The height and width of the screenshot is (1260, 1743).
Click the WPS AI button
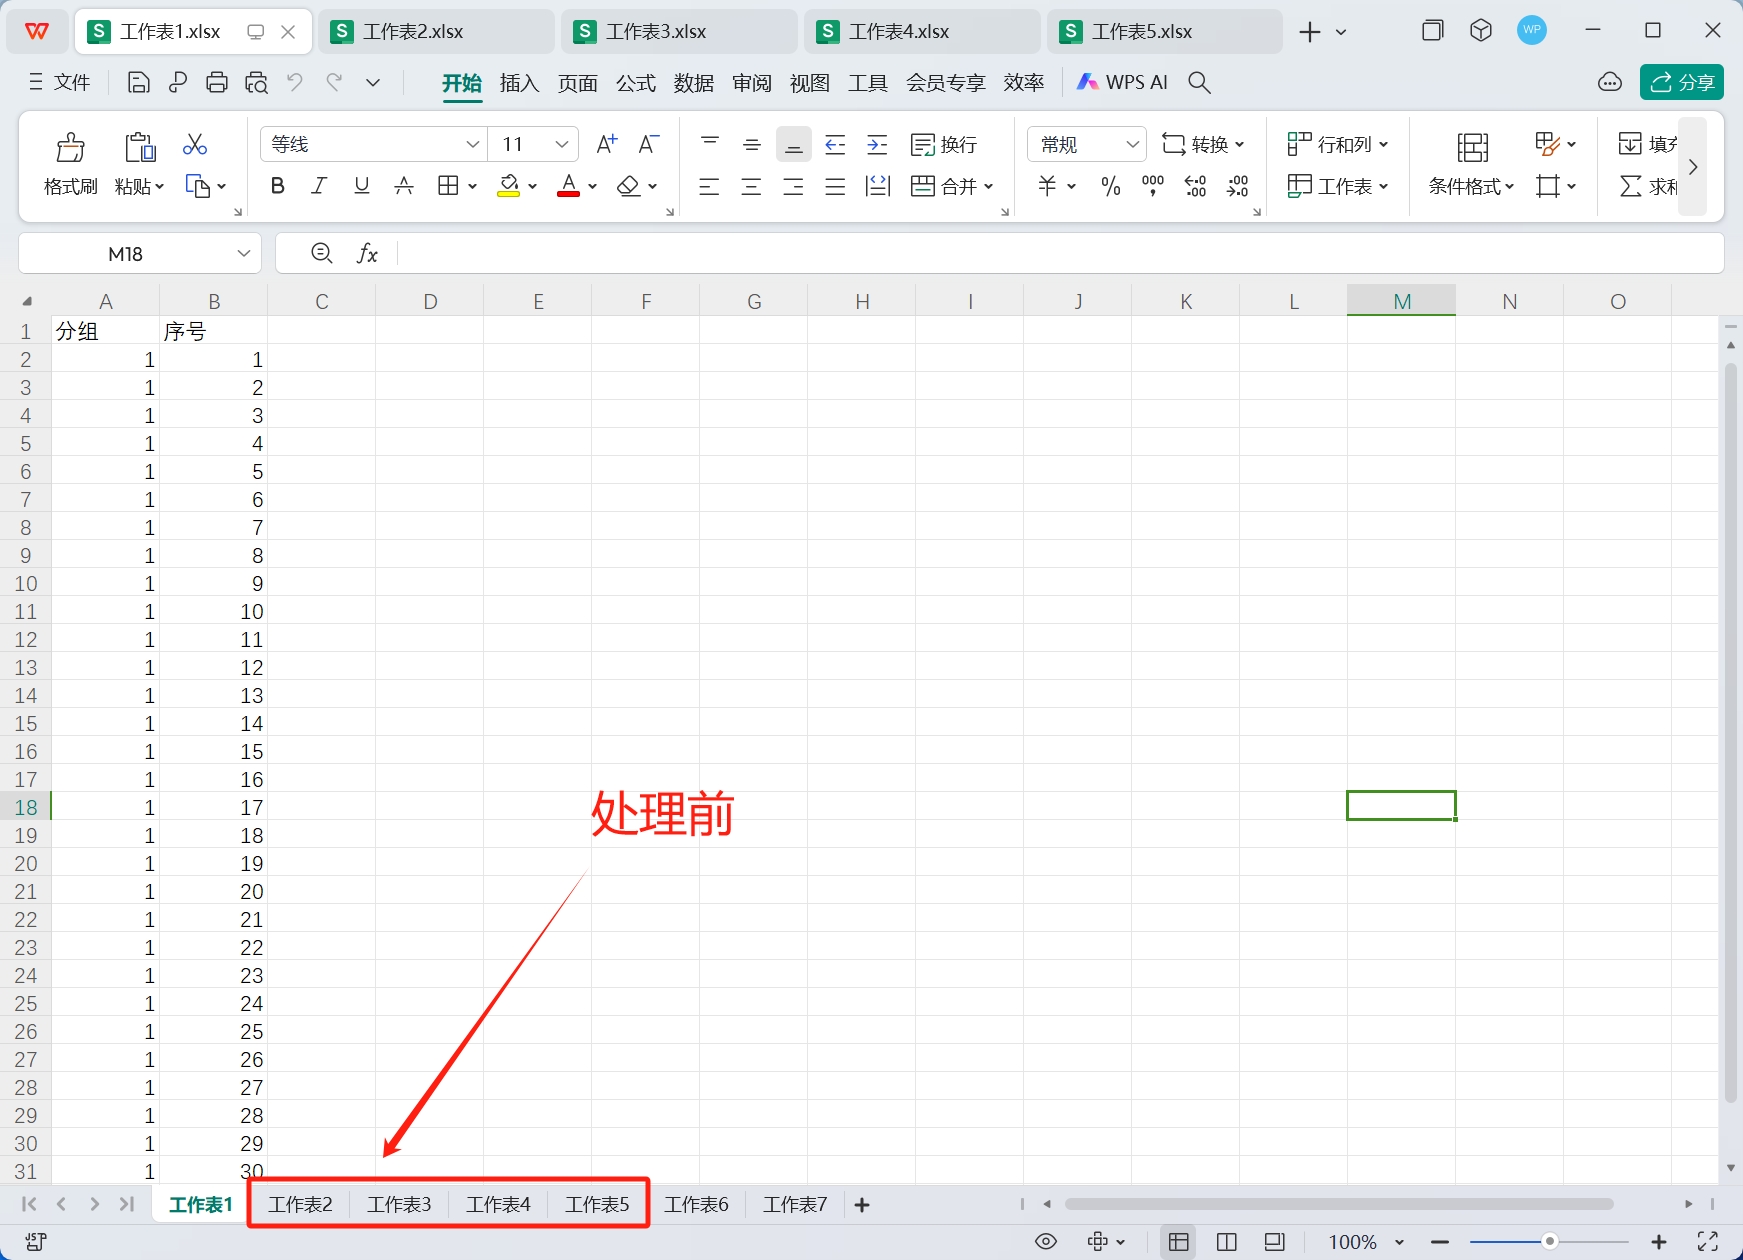point(1122,83)
